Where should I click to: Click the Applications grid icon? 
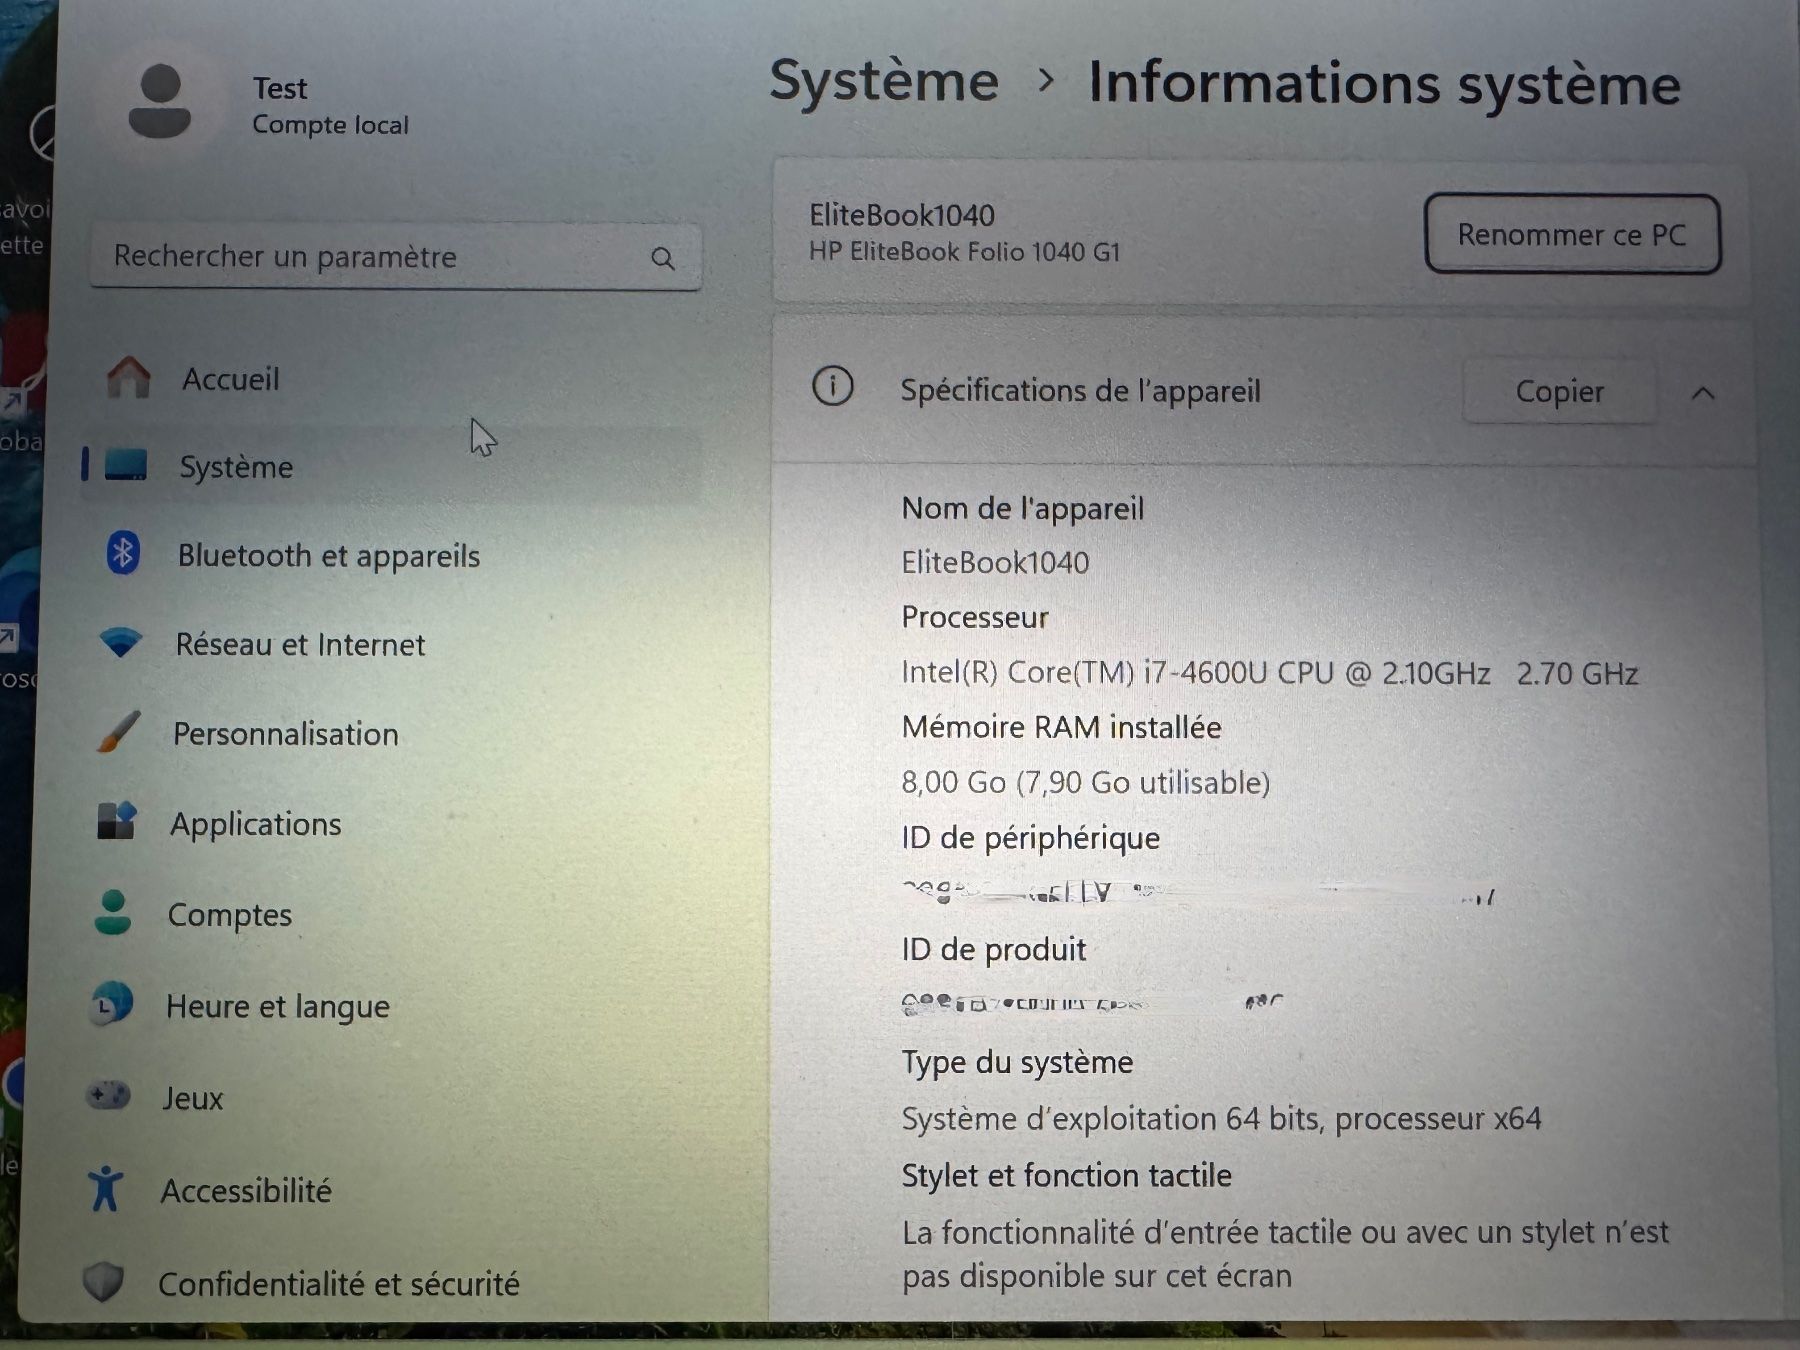click(117, 821)
